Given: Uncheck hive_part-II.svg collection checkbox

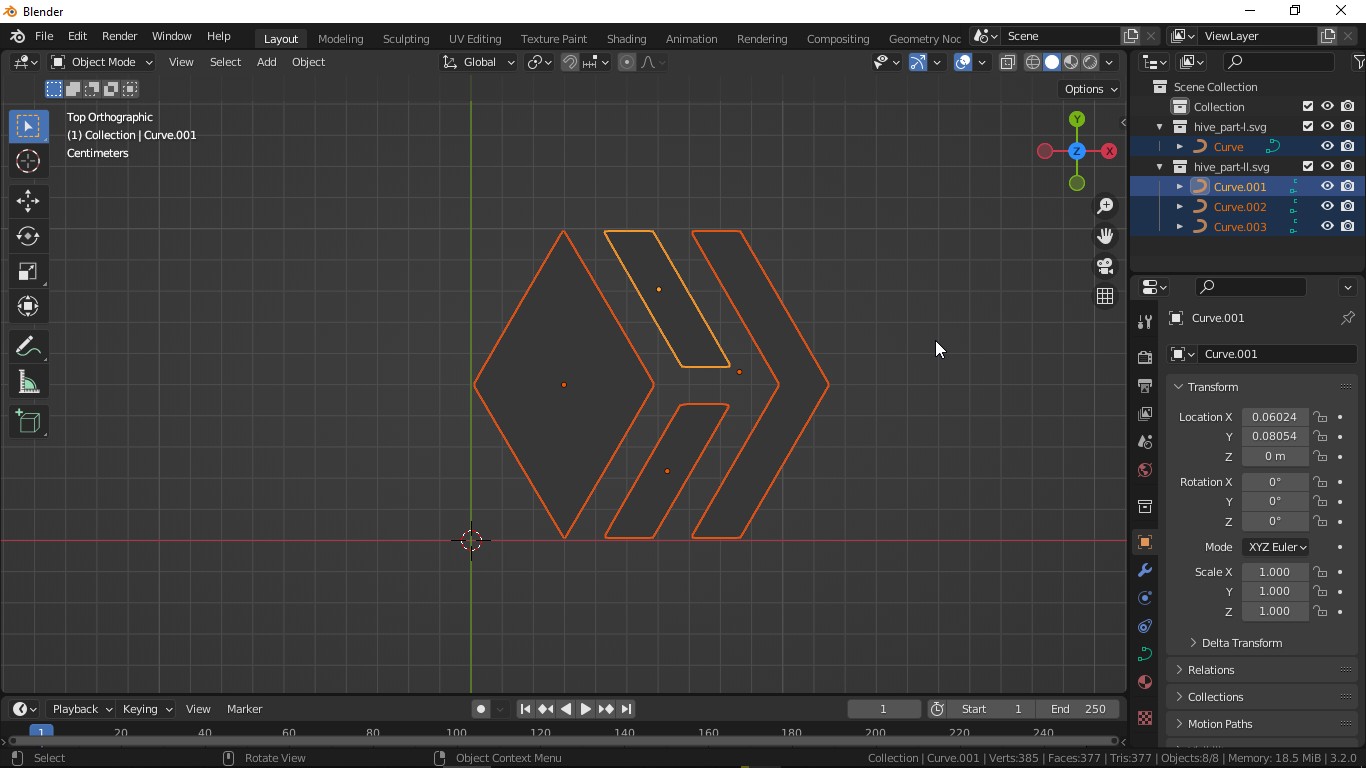Looking at the screenshot, I should coord(1307,166).
